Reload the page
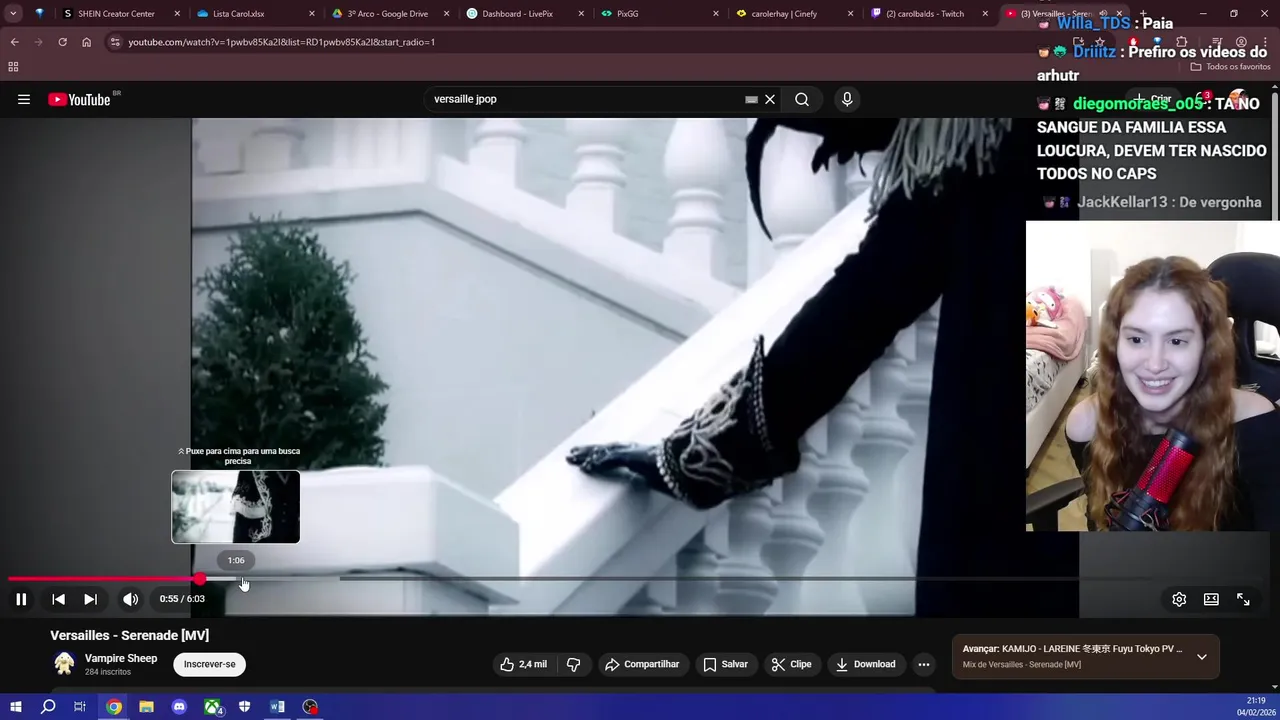1280x720 pixels. pyautogui.click(x=62, y=42)
